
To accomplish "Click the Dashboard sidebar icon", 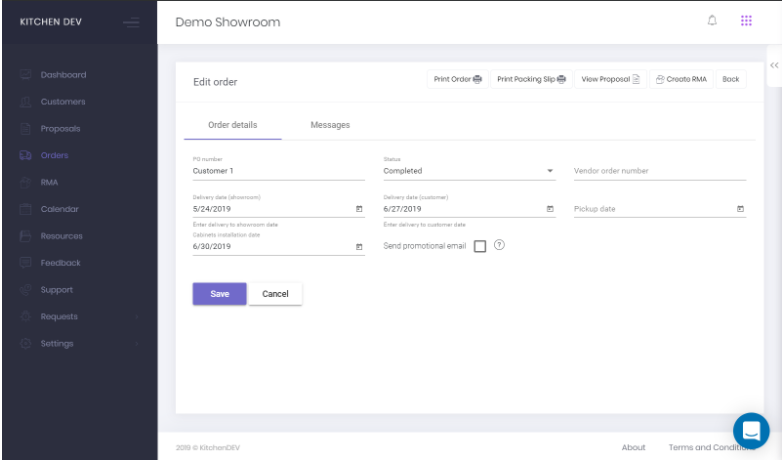I will pos(25,74).
